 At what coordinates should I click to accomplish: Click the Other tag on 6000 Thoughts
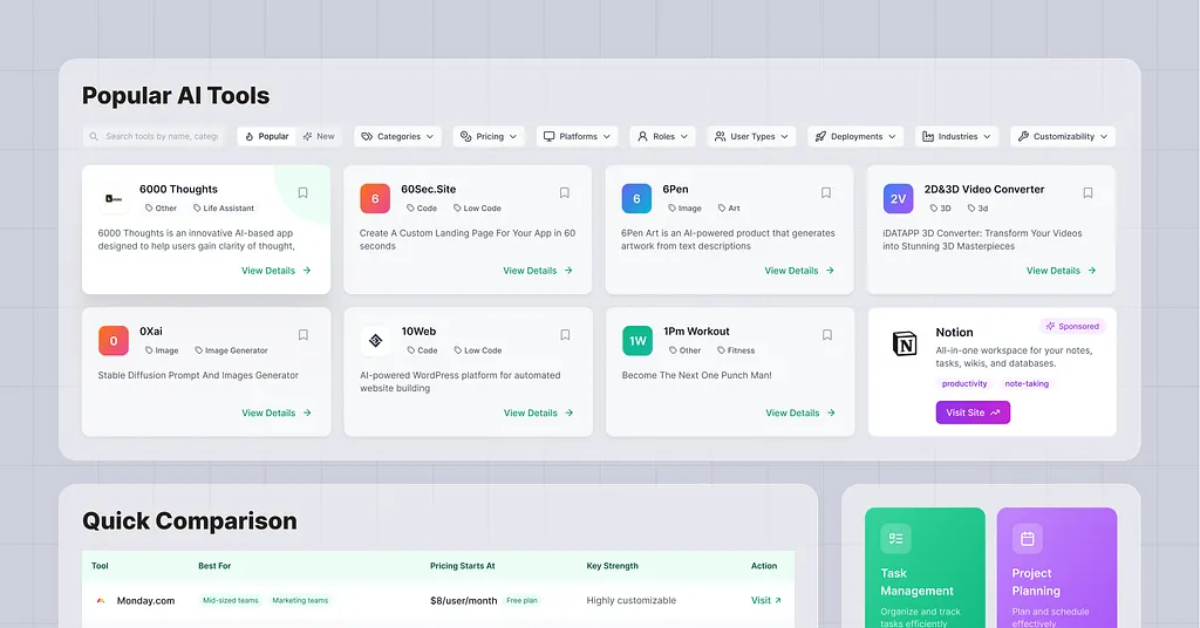(161, 208)
